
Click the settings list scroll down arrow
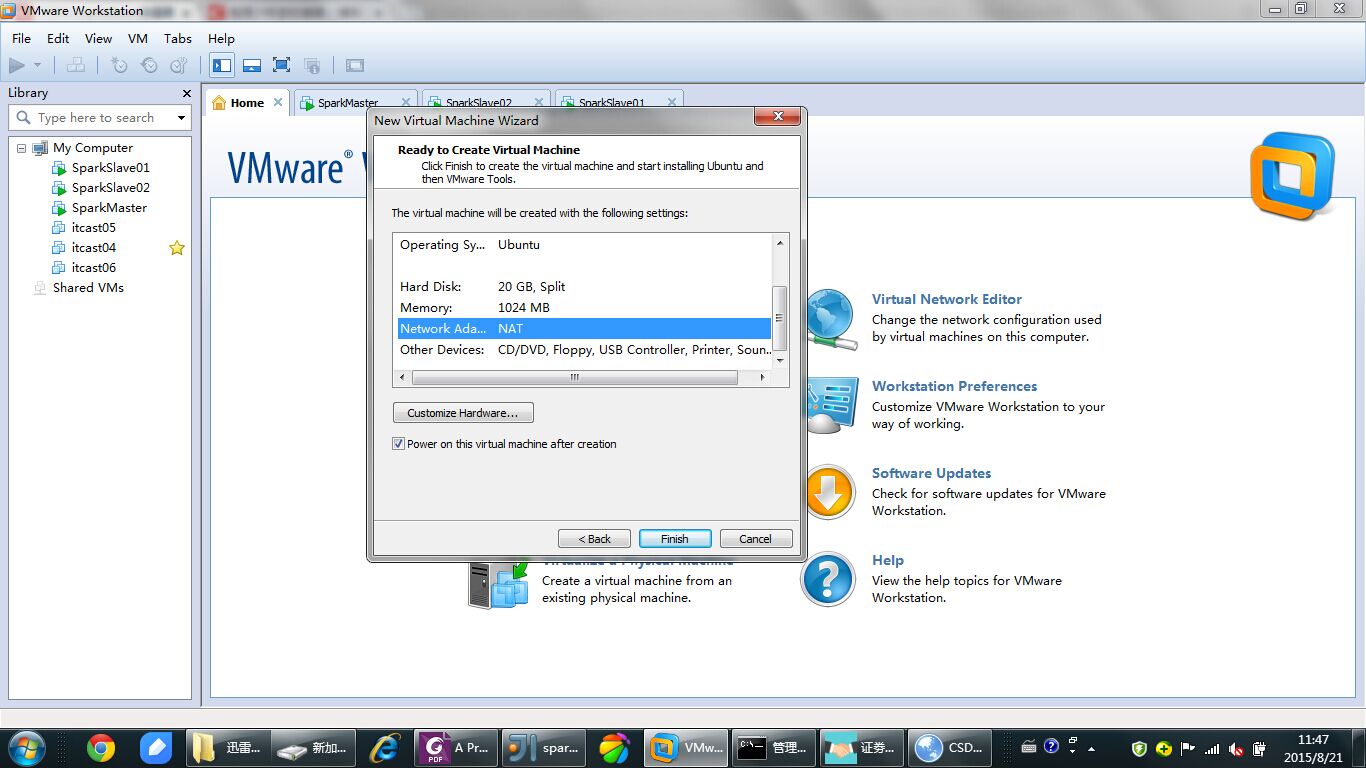pos(780,362)
